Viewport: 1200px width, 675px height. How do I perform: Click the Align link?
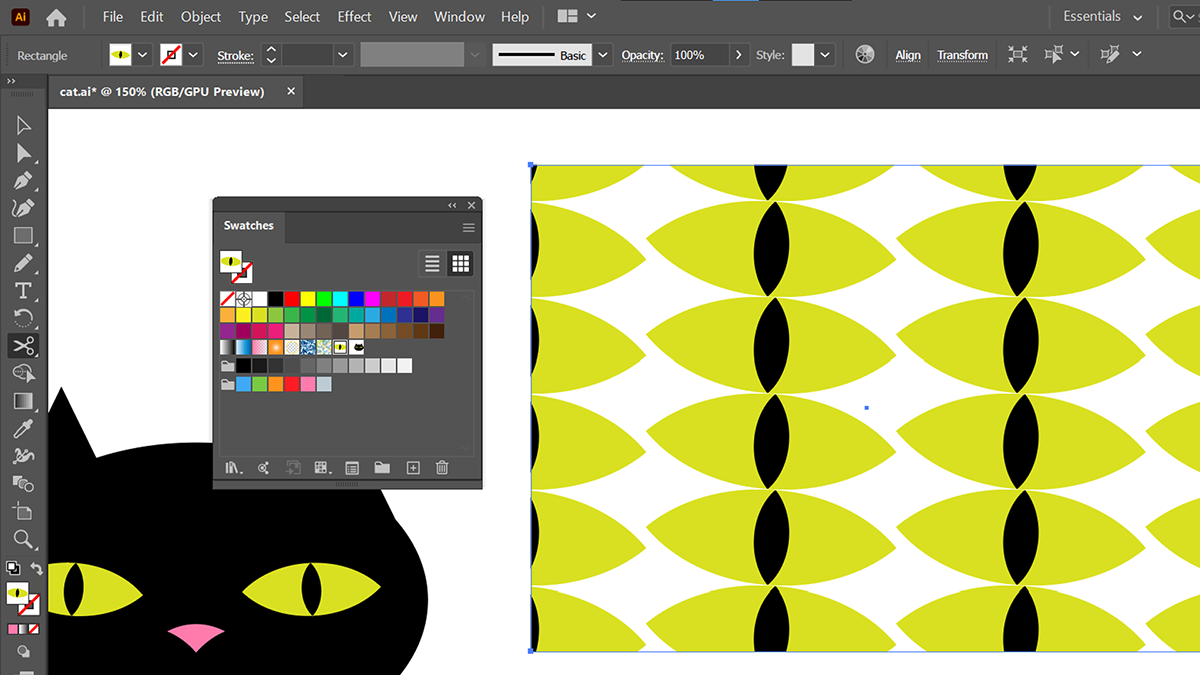[908, 55]
